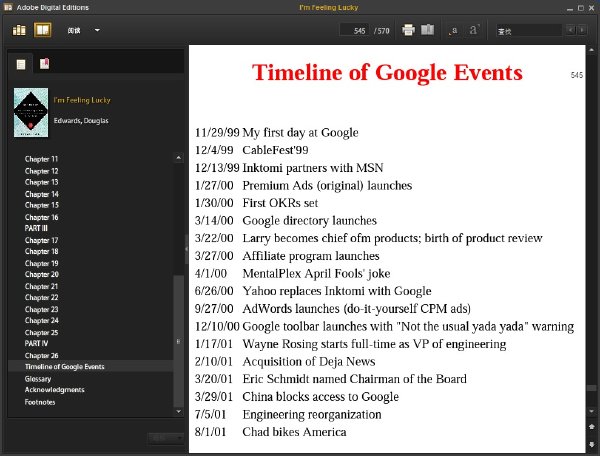Open the Footnotes entry
This screenshot has height=456, width=600.
[40, 402]
